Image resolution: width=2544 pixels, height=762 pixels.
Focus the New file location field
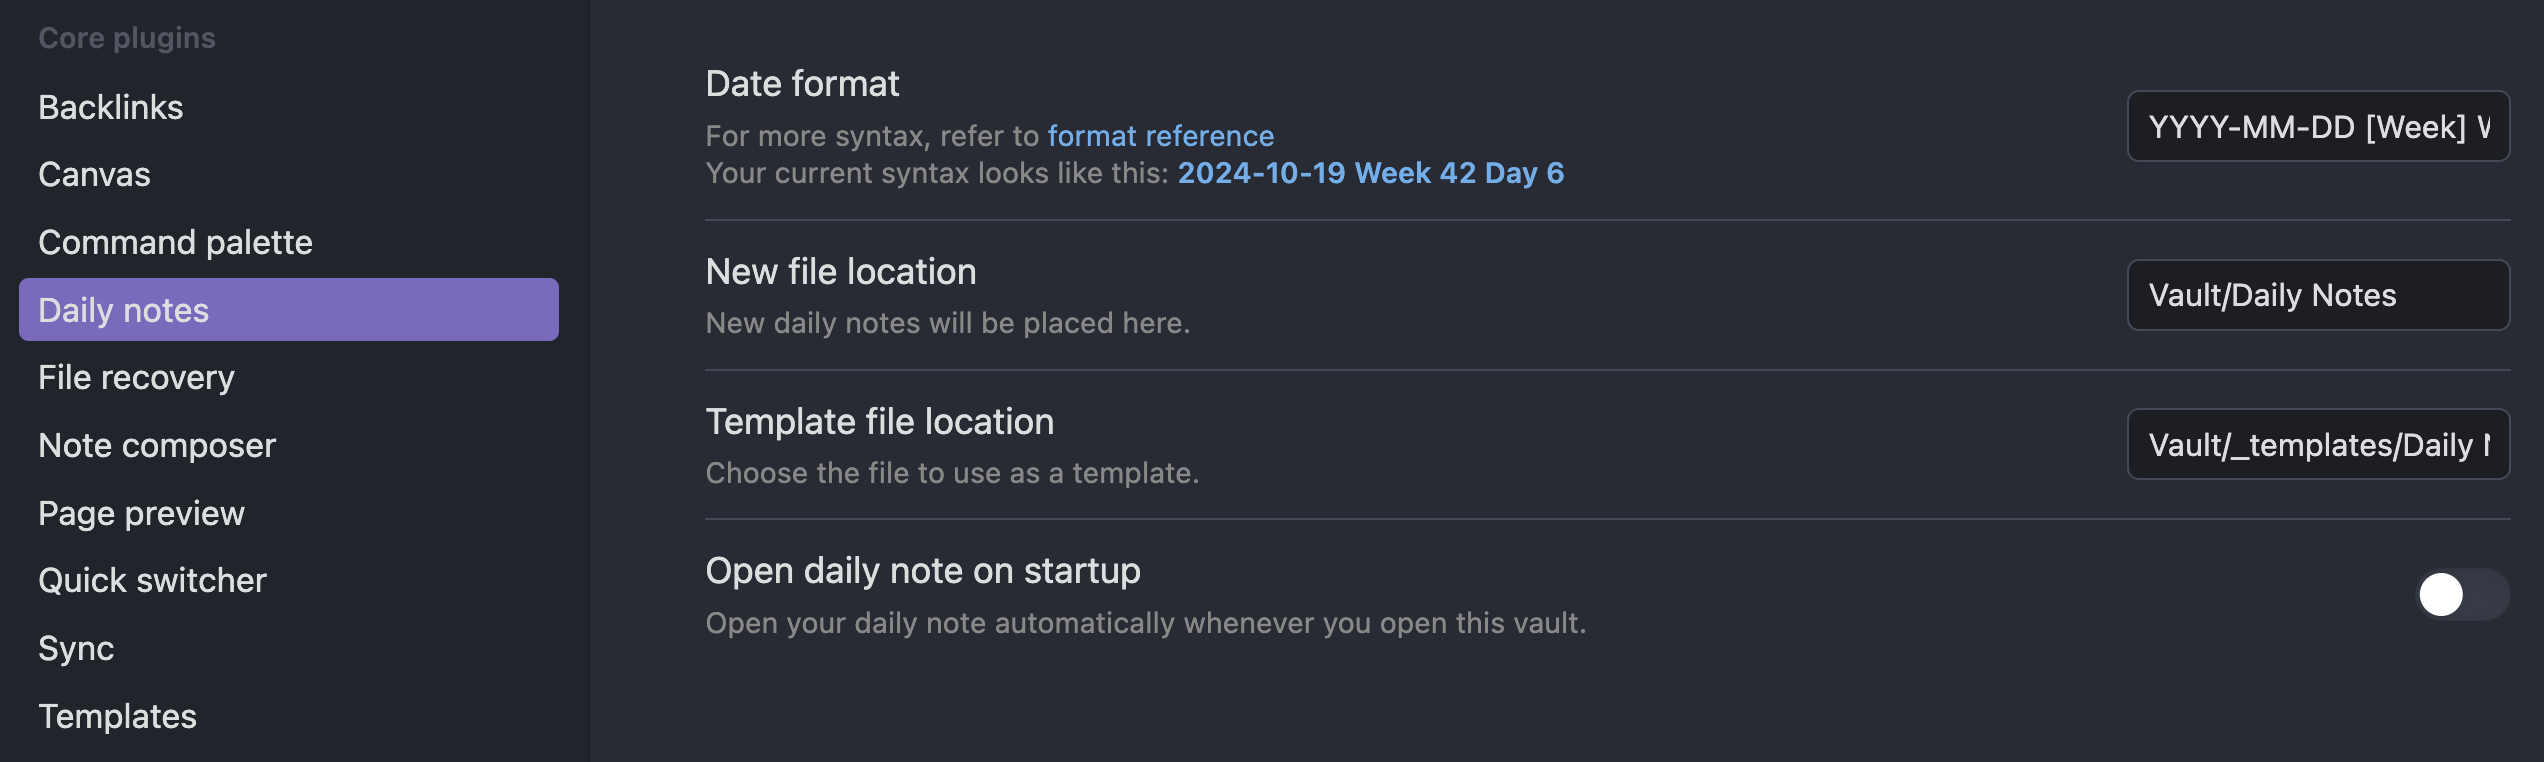[x=2317, y=295]
